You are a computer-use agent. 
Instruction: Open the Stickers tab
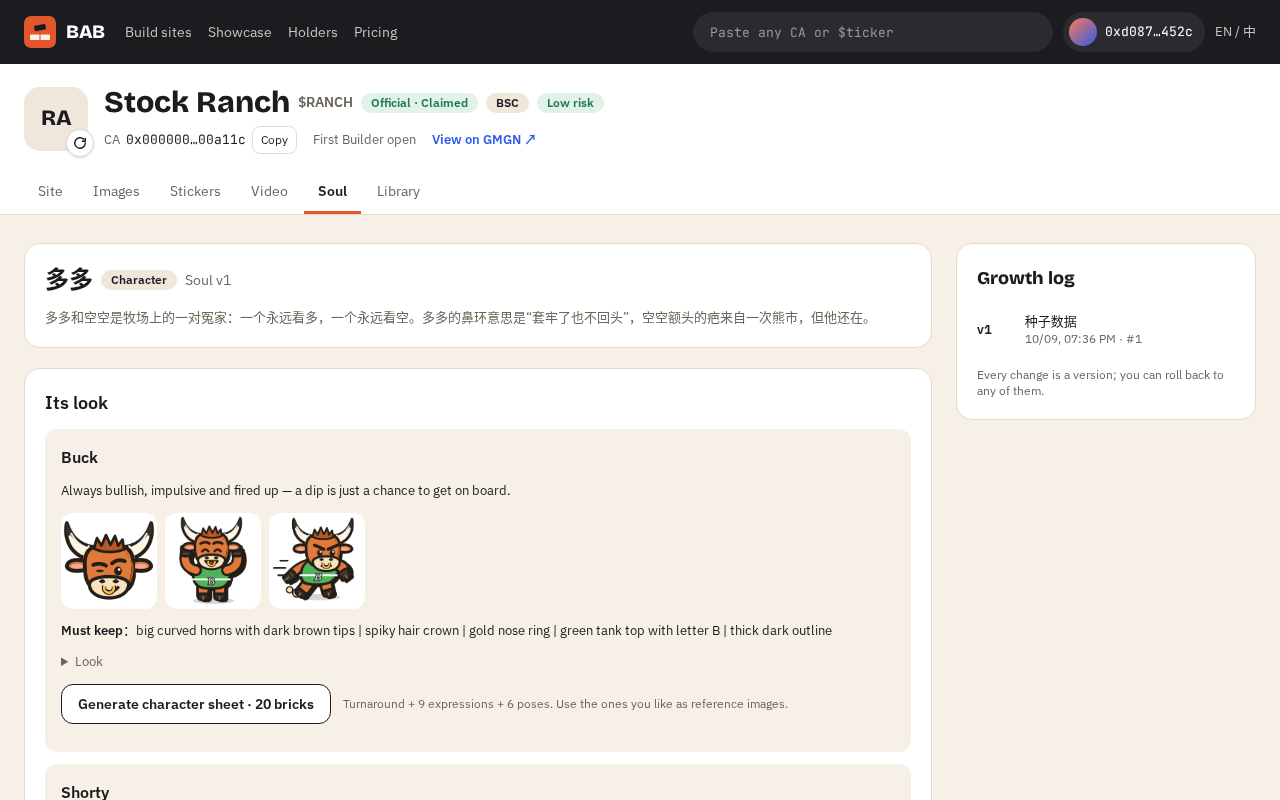pos(195,191)
